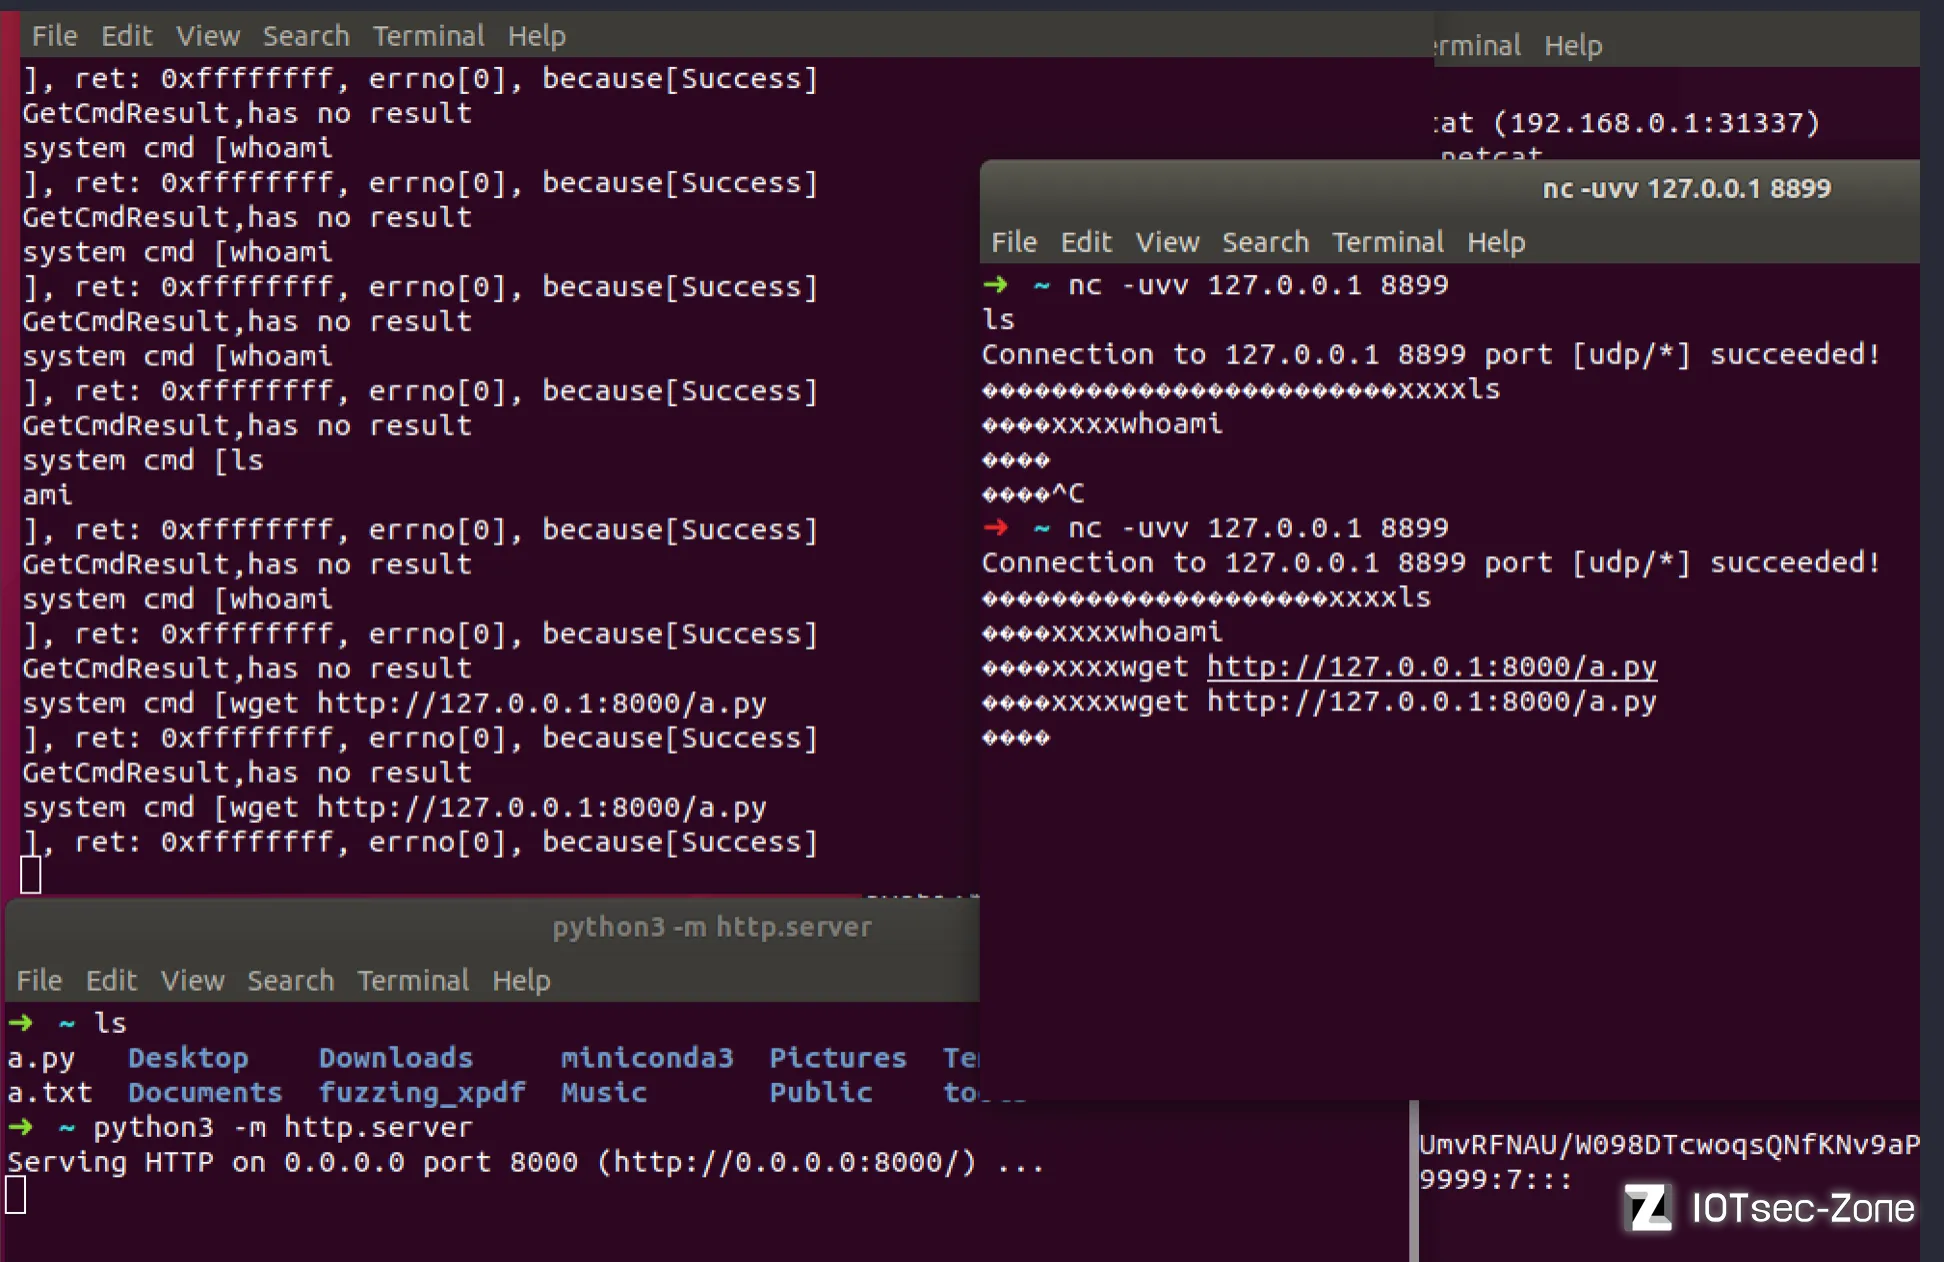Click the 'UmvRFNAU/W098DTcwoqsQNfKNv9aP' hash text

1669,1145
